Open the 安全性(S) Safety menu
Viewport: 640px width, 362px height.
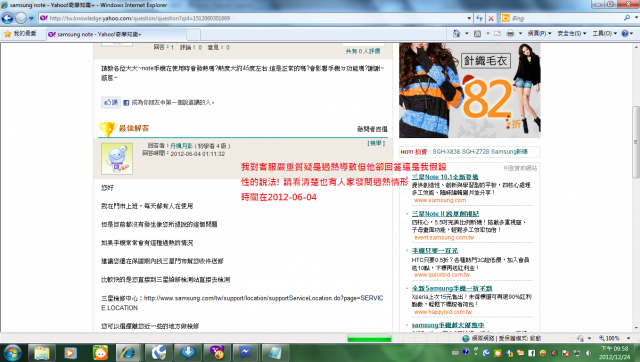tap(572, 33)
